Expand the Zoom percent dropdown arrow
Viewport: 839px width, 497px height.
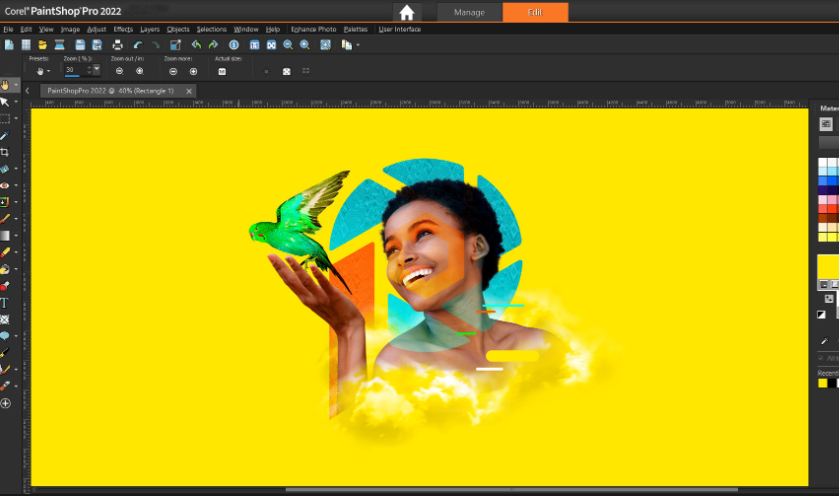[97, 71]
